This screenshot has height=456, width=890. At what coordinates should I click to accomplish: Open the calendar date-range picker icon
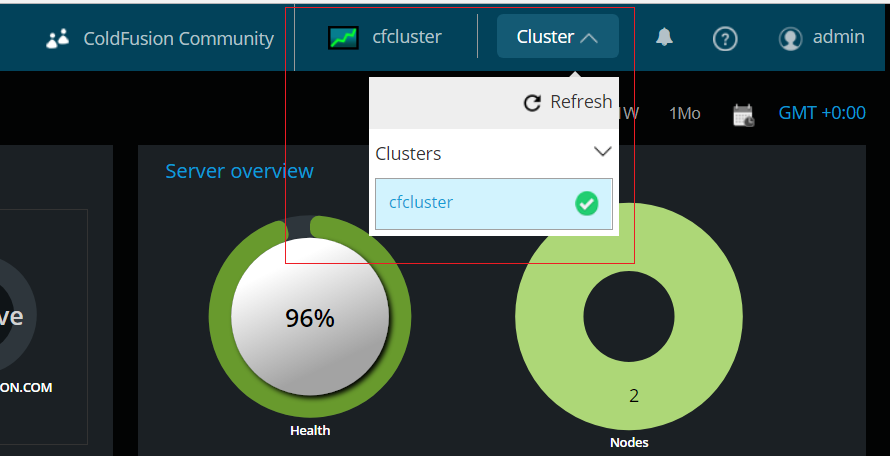(x=743, y=114)
